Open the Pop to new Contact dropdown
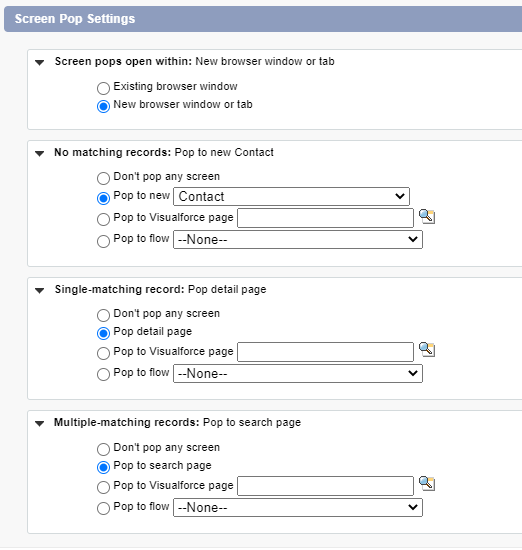 [292, 196]
